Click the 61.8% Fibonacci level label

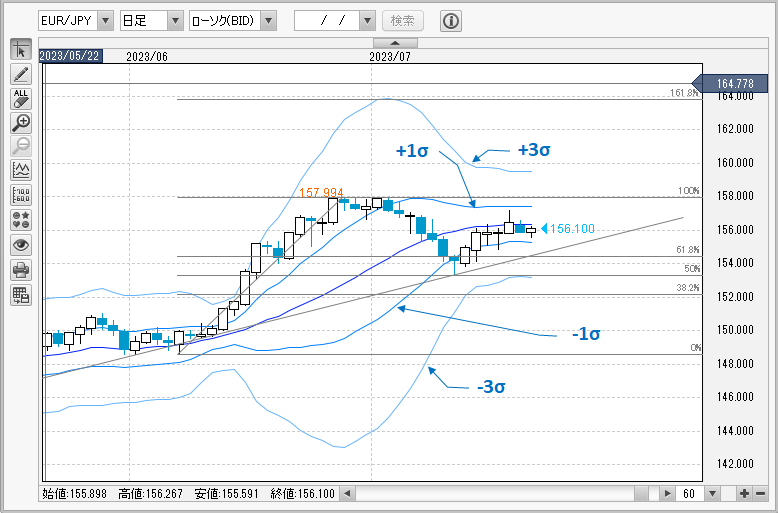688,250
